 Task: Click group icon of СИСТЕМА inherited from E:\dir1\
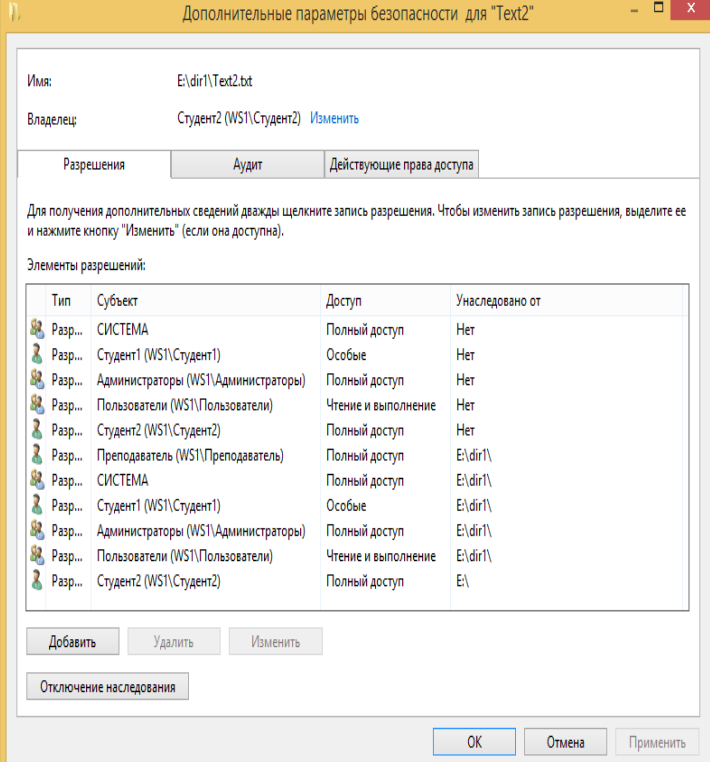(37, 480)
